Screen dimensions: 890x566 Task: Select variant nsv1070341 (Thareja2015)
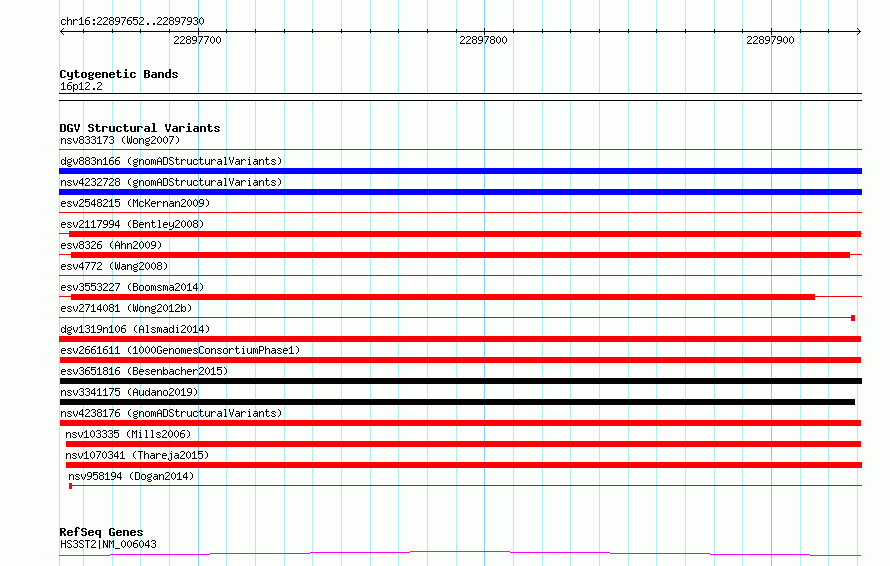137,455
